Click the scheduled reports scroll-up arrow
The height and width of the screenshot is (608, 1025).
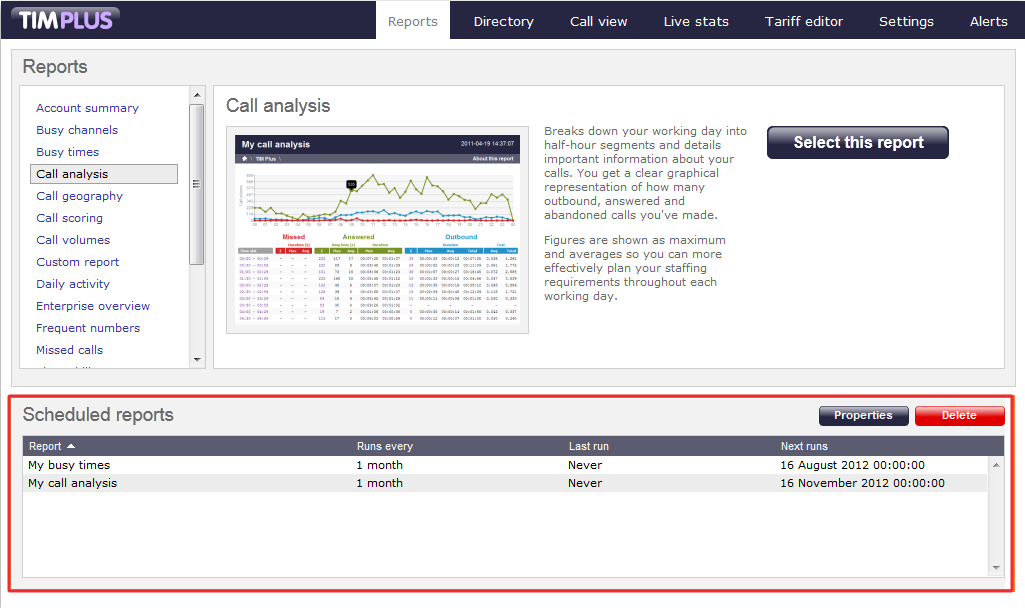(995, 465)
